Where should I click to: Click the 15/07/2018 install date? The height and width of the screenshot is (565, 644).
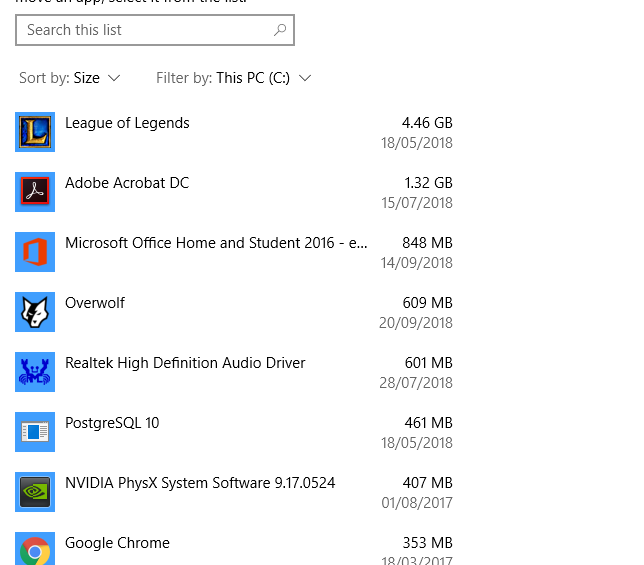tap(416, 203)
